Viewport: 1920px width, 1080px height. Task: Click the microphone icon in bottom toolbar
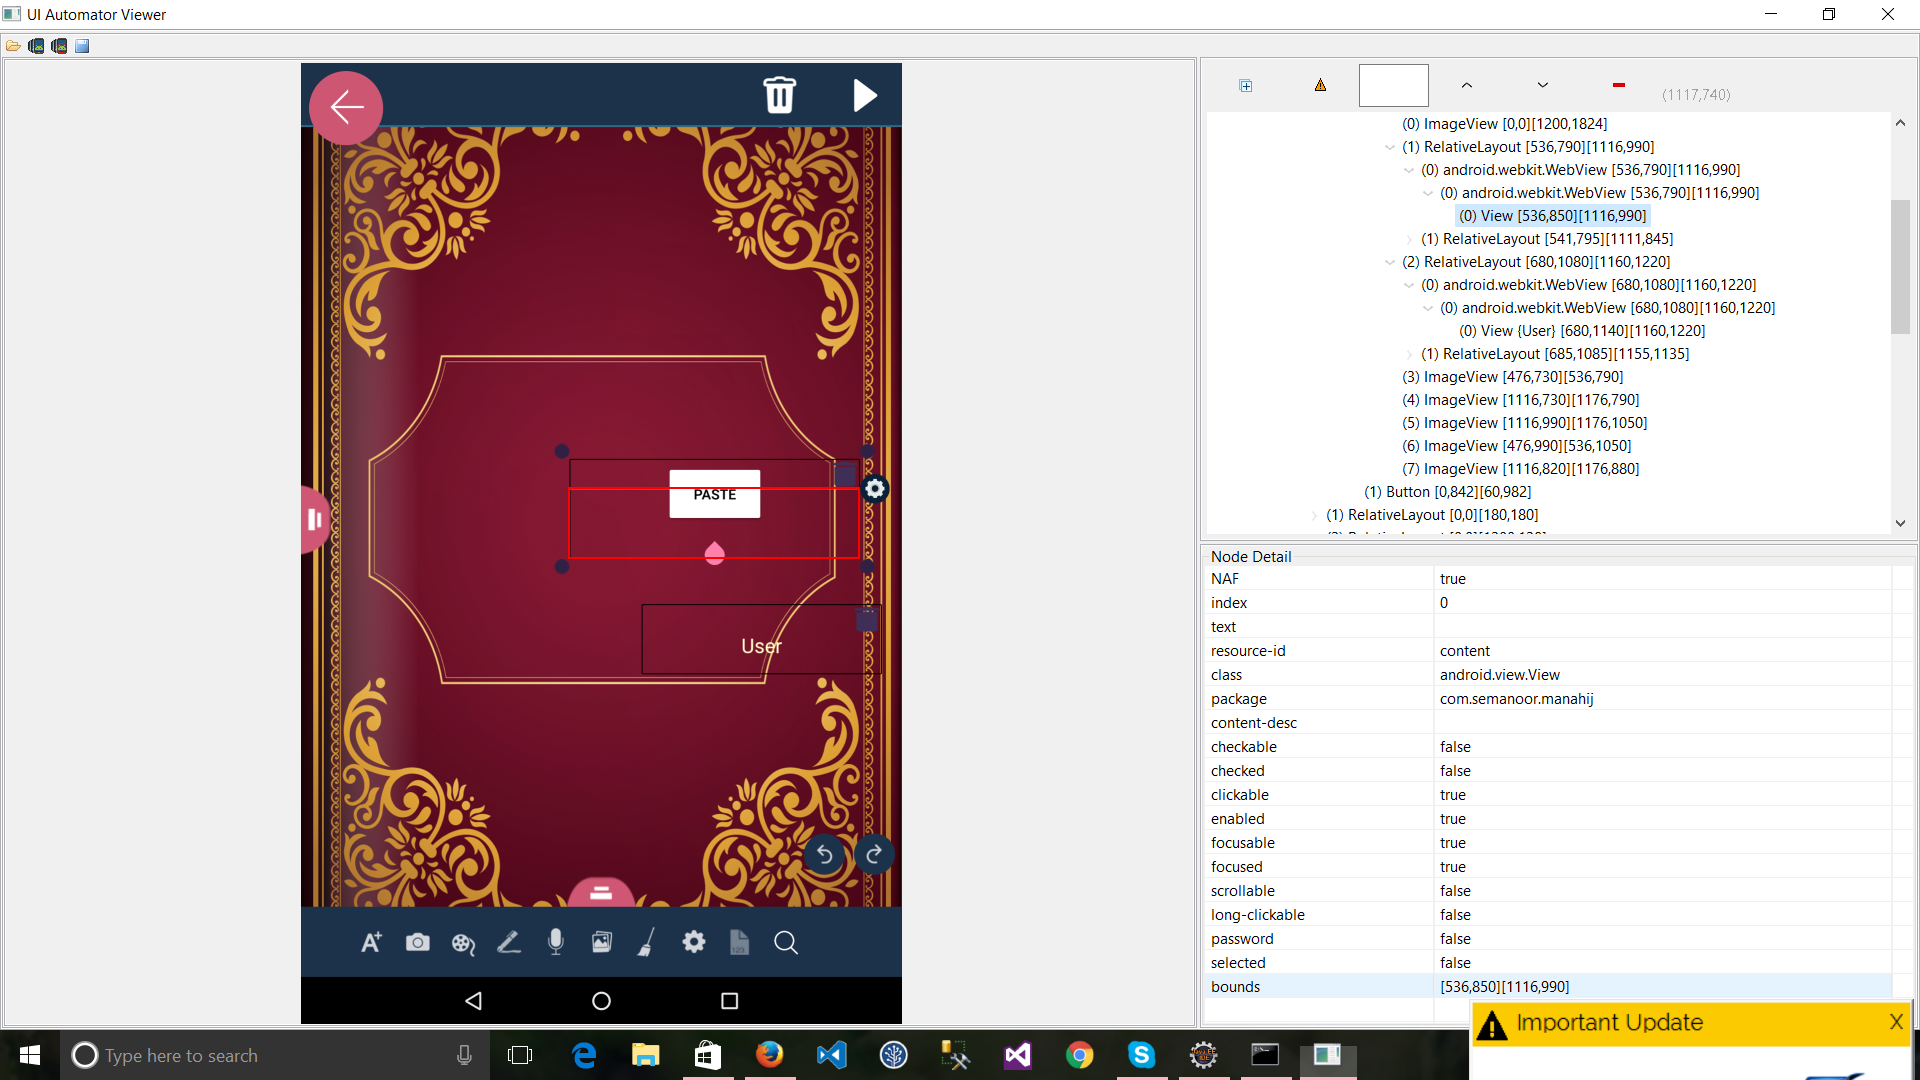pos(556,942)
